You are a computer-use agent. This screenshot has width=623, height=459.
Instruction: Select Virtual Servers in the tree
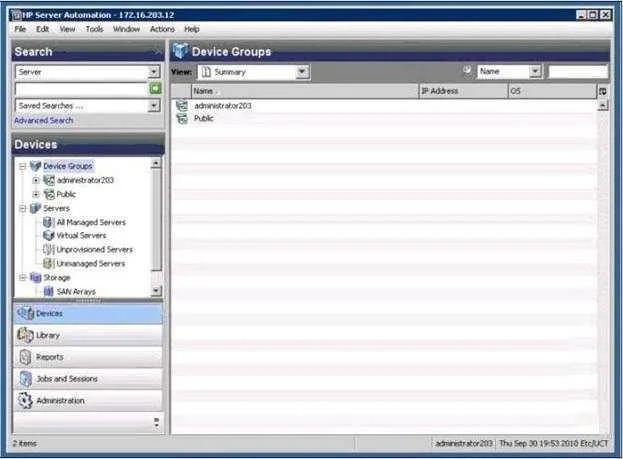pos(81,236)
